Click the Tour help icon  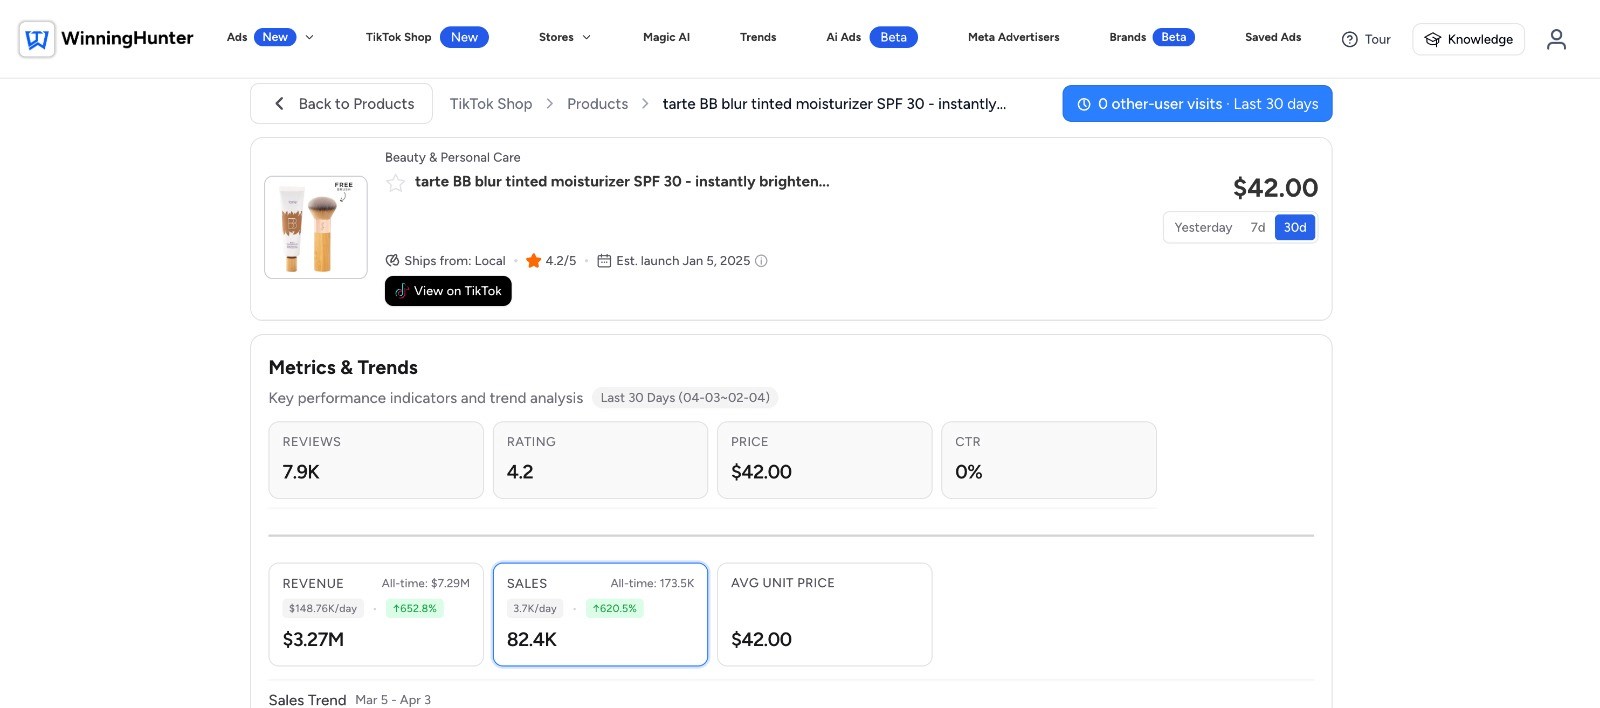[x=1349, y=39]
